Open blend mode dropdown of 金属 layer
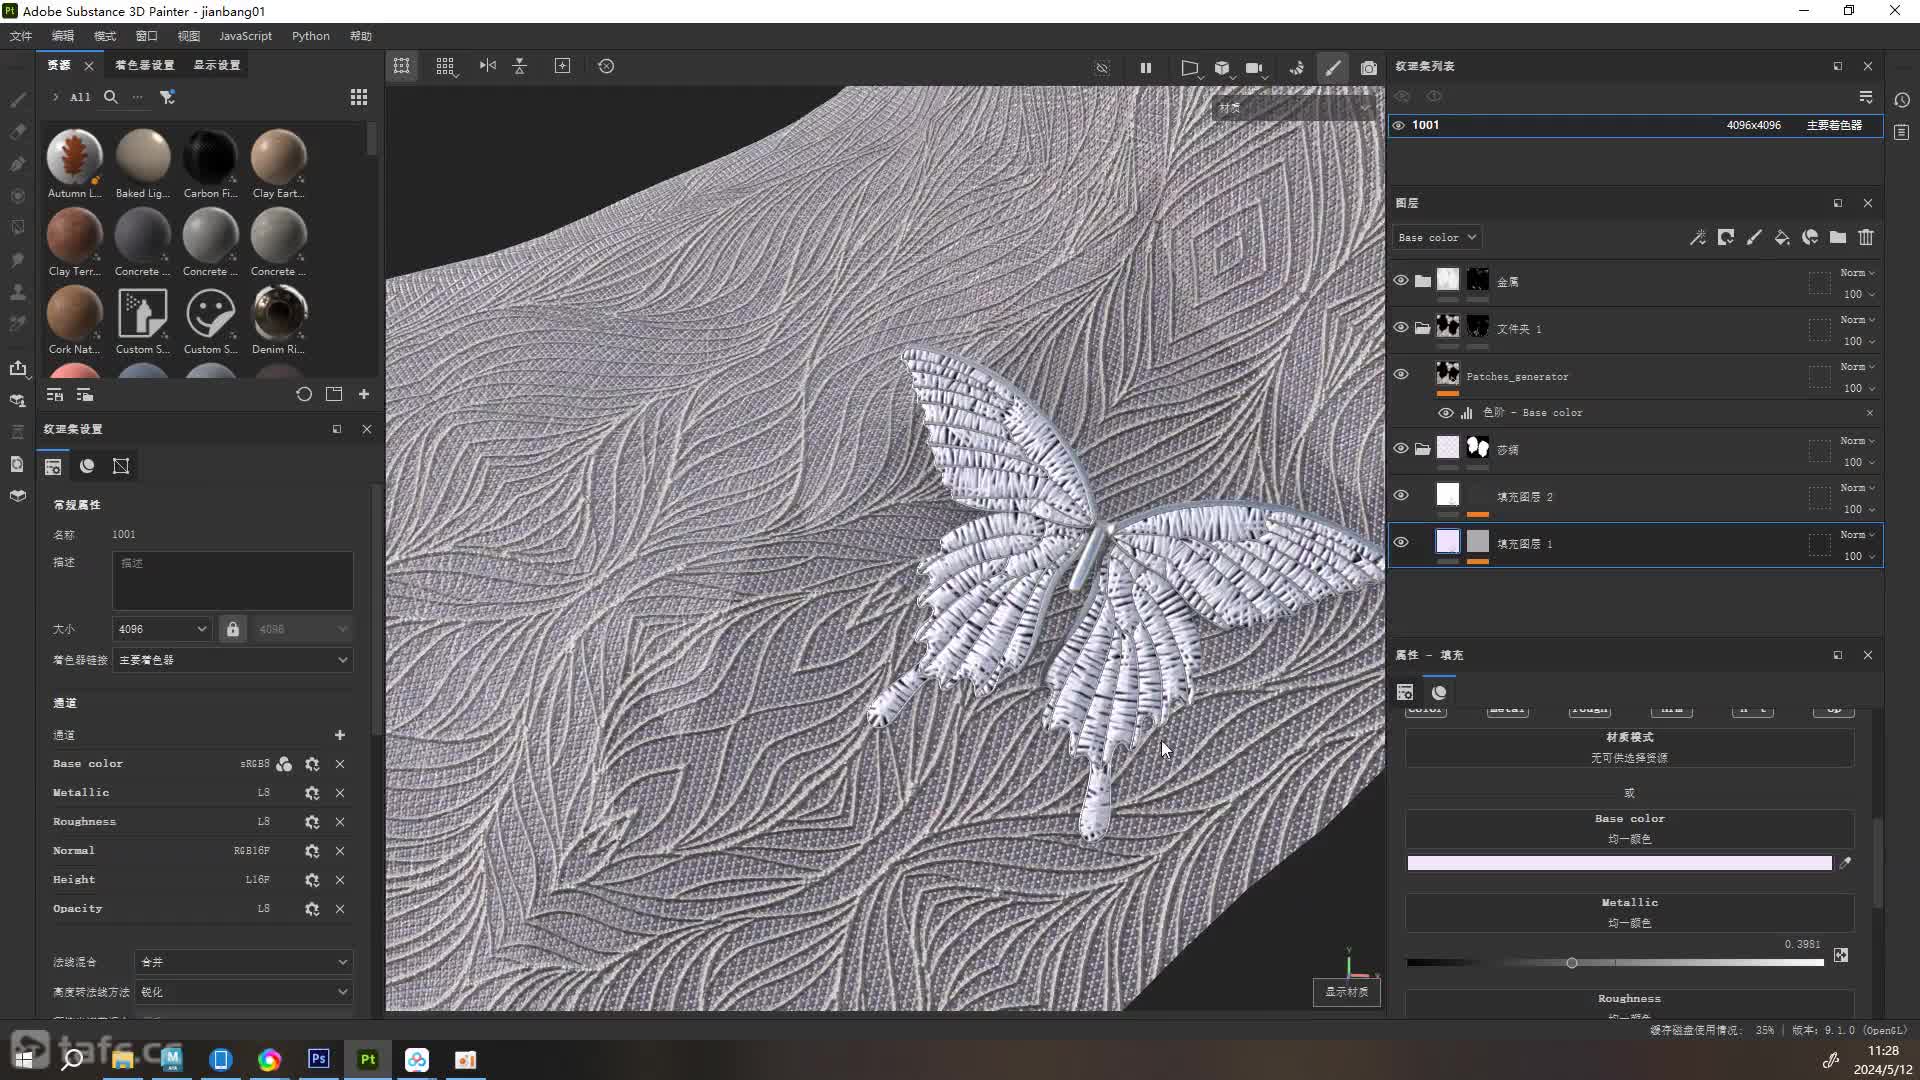 (1857, 273)
